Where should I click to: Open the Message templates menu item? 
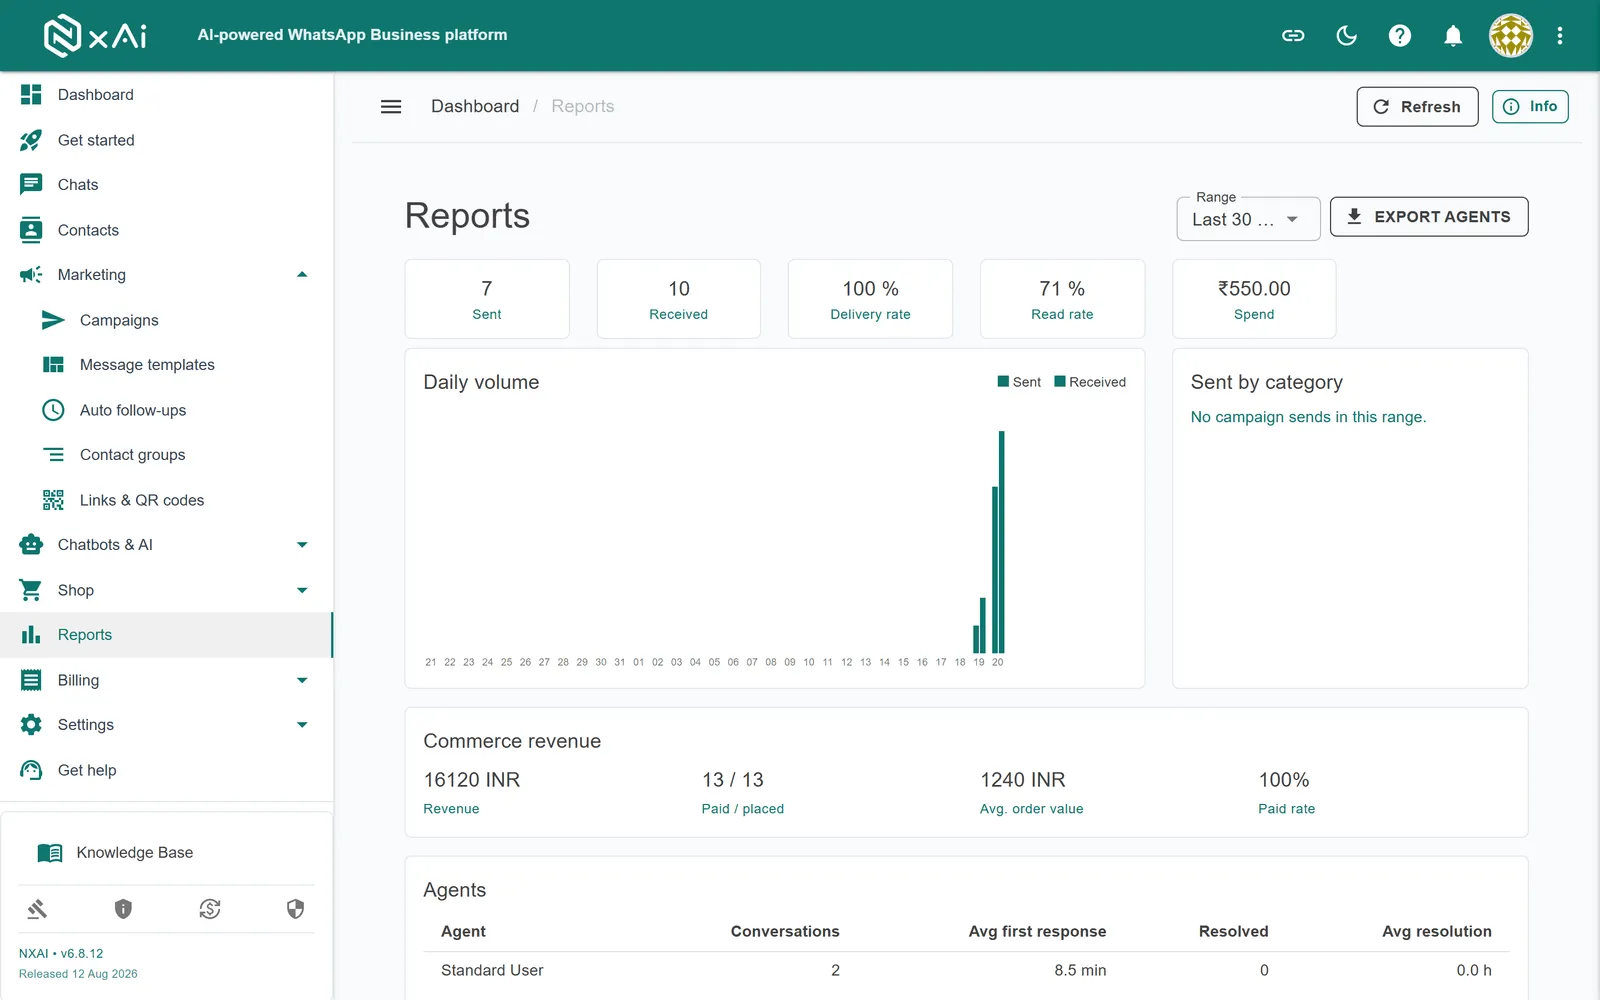pyautogui.click(x=166, y=365)
